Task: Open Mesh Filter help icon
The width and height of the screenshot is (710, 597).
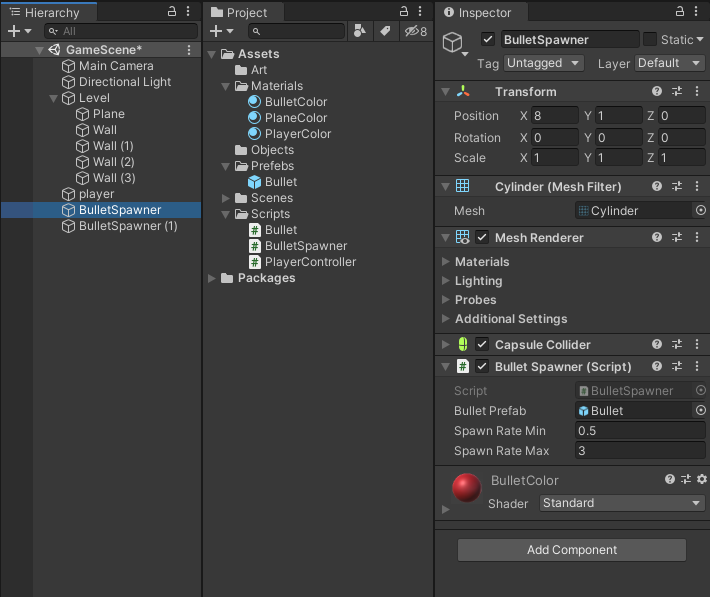Action: (x=657, y=186)
